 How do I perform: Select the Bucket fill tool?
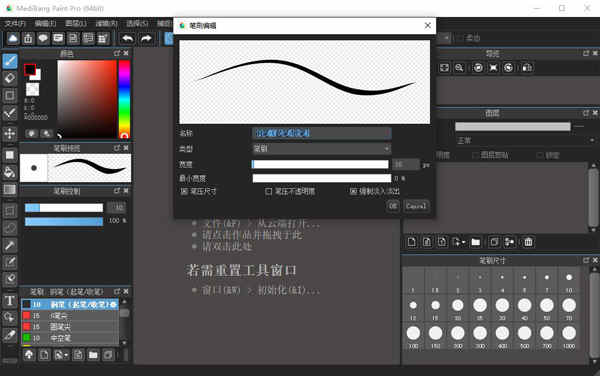(x=10, y=172)
